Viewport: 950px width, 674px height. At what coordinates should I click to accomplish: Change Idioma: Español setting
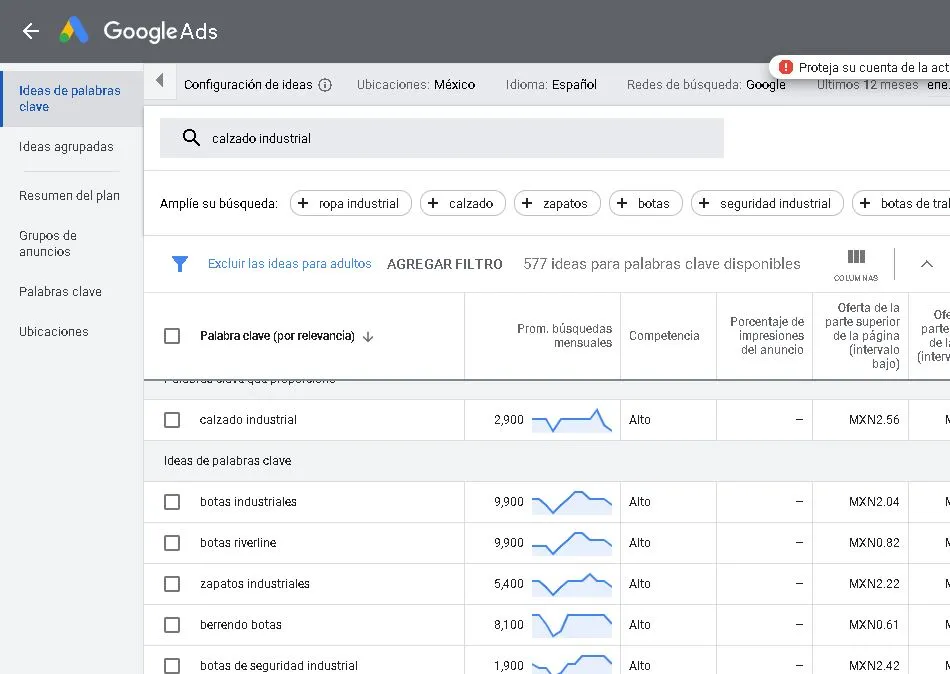point(551,85)
